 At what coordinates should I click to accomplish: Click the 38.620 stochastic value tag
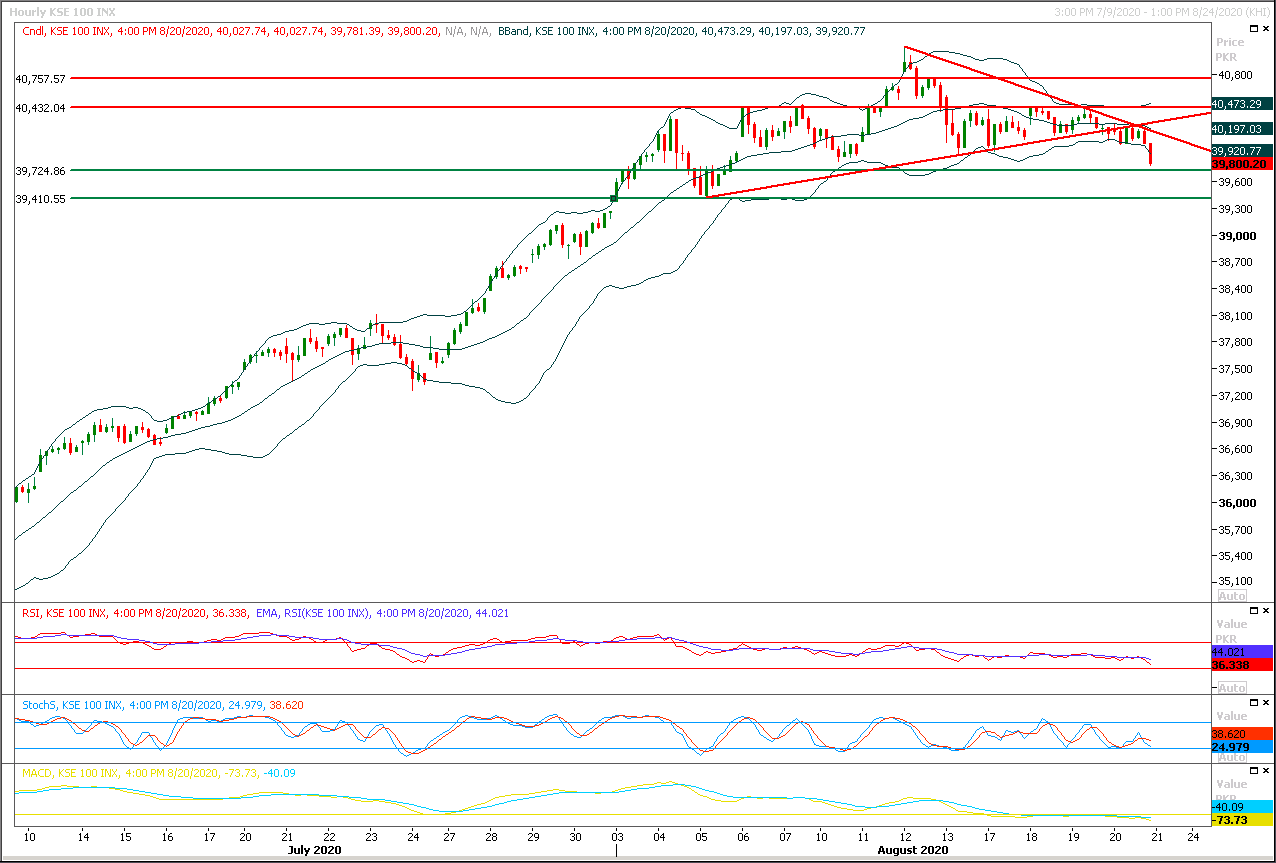pos(1241,733)
